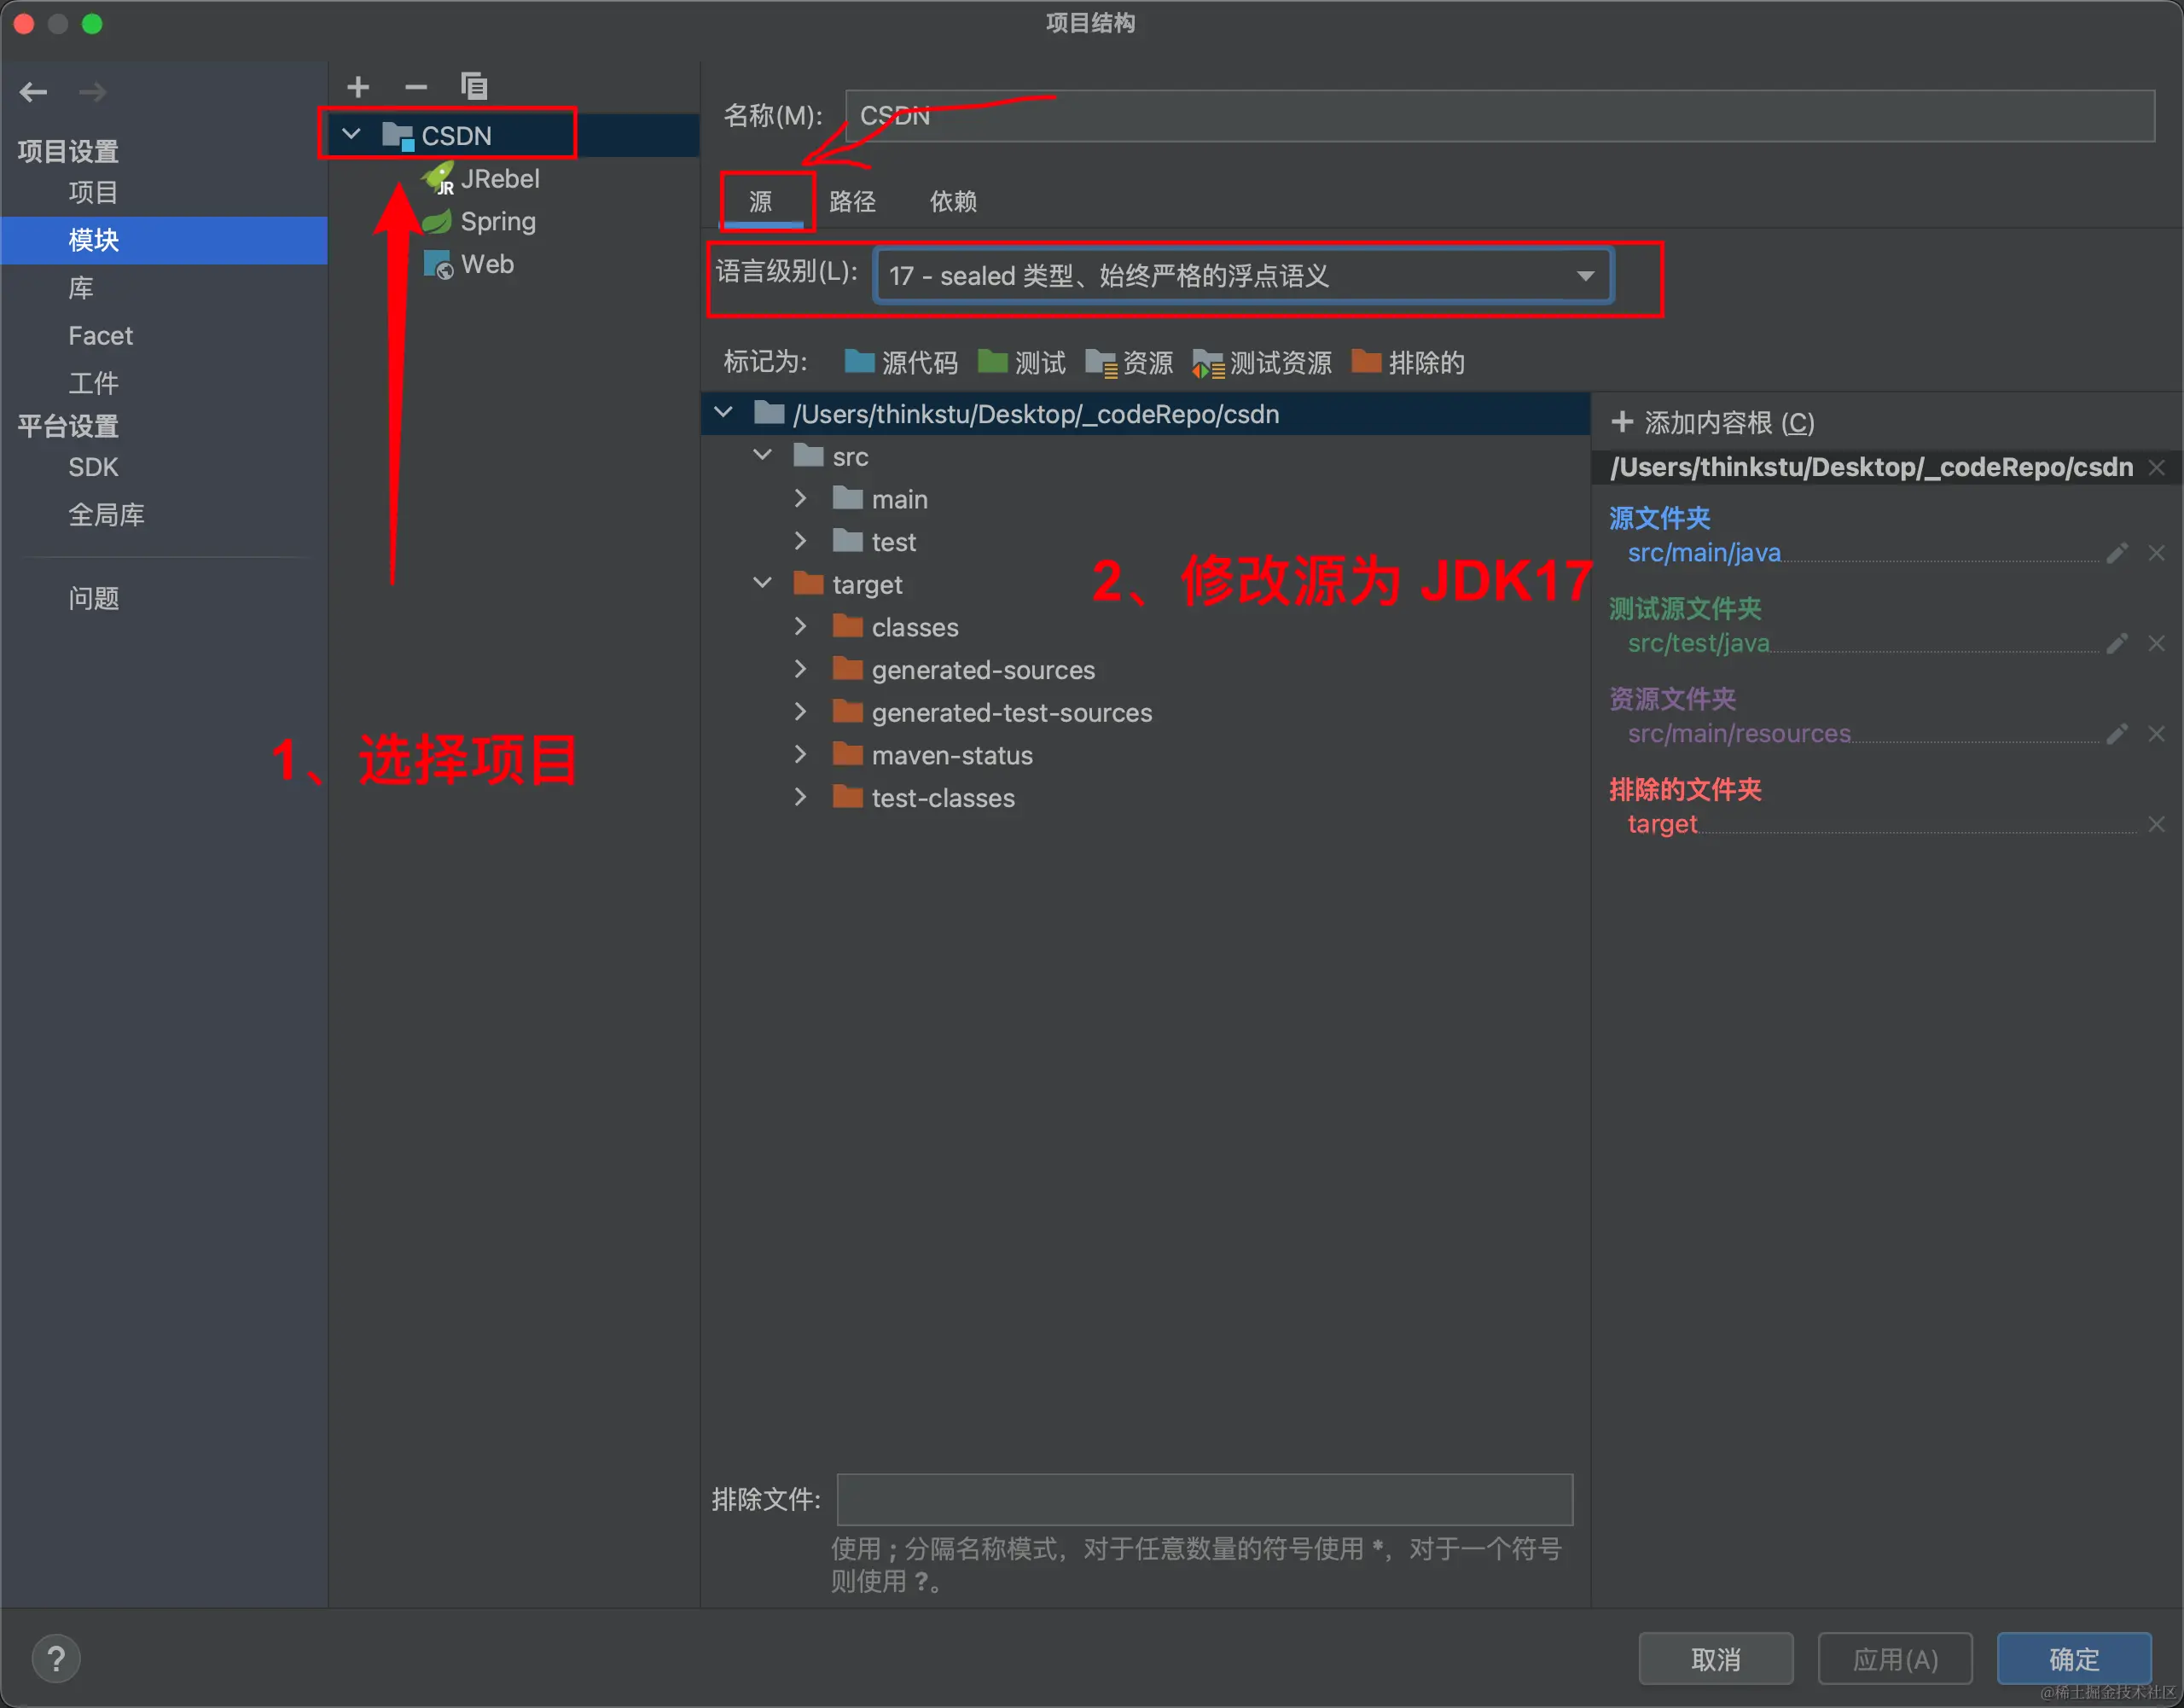Viewport: 2184px width, 1708px height.
Task: Mark selected folder as source code
Action: click(x=901, y=363)
